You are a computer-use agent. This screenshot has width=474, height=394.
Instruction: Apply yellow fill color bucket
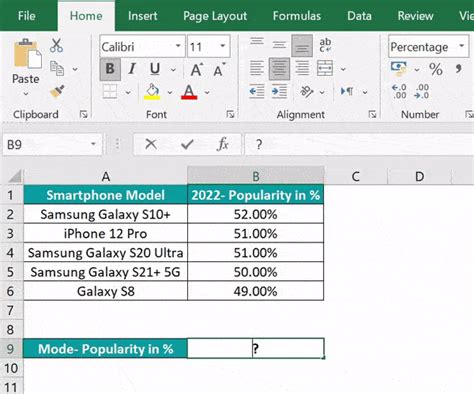[x=152, y=91]
